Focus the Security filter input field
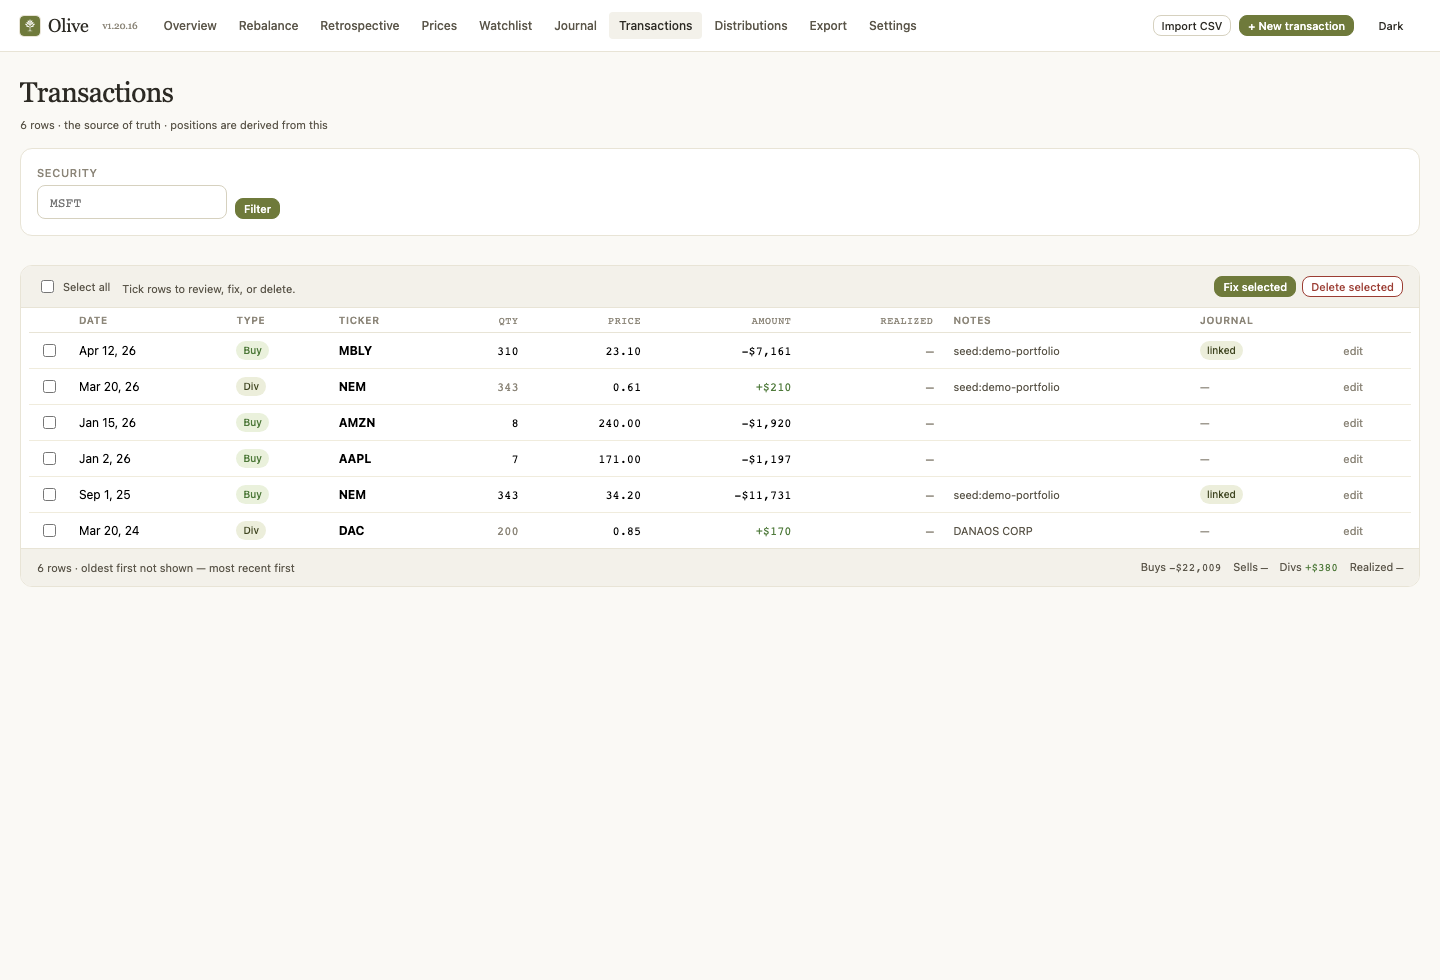Screen dimensions: 1440x980 click(x=132, y=202)
